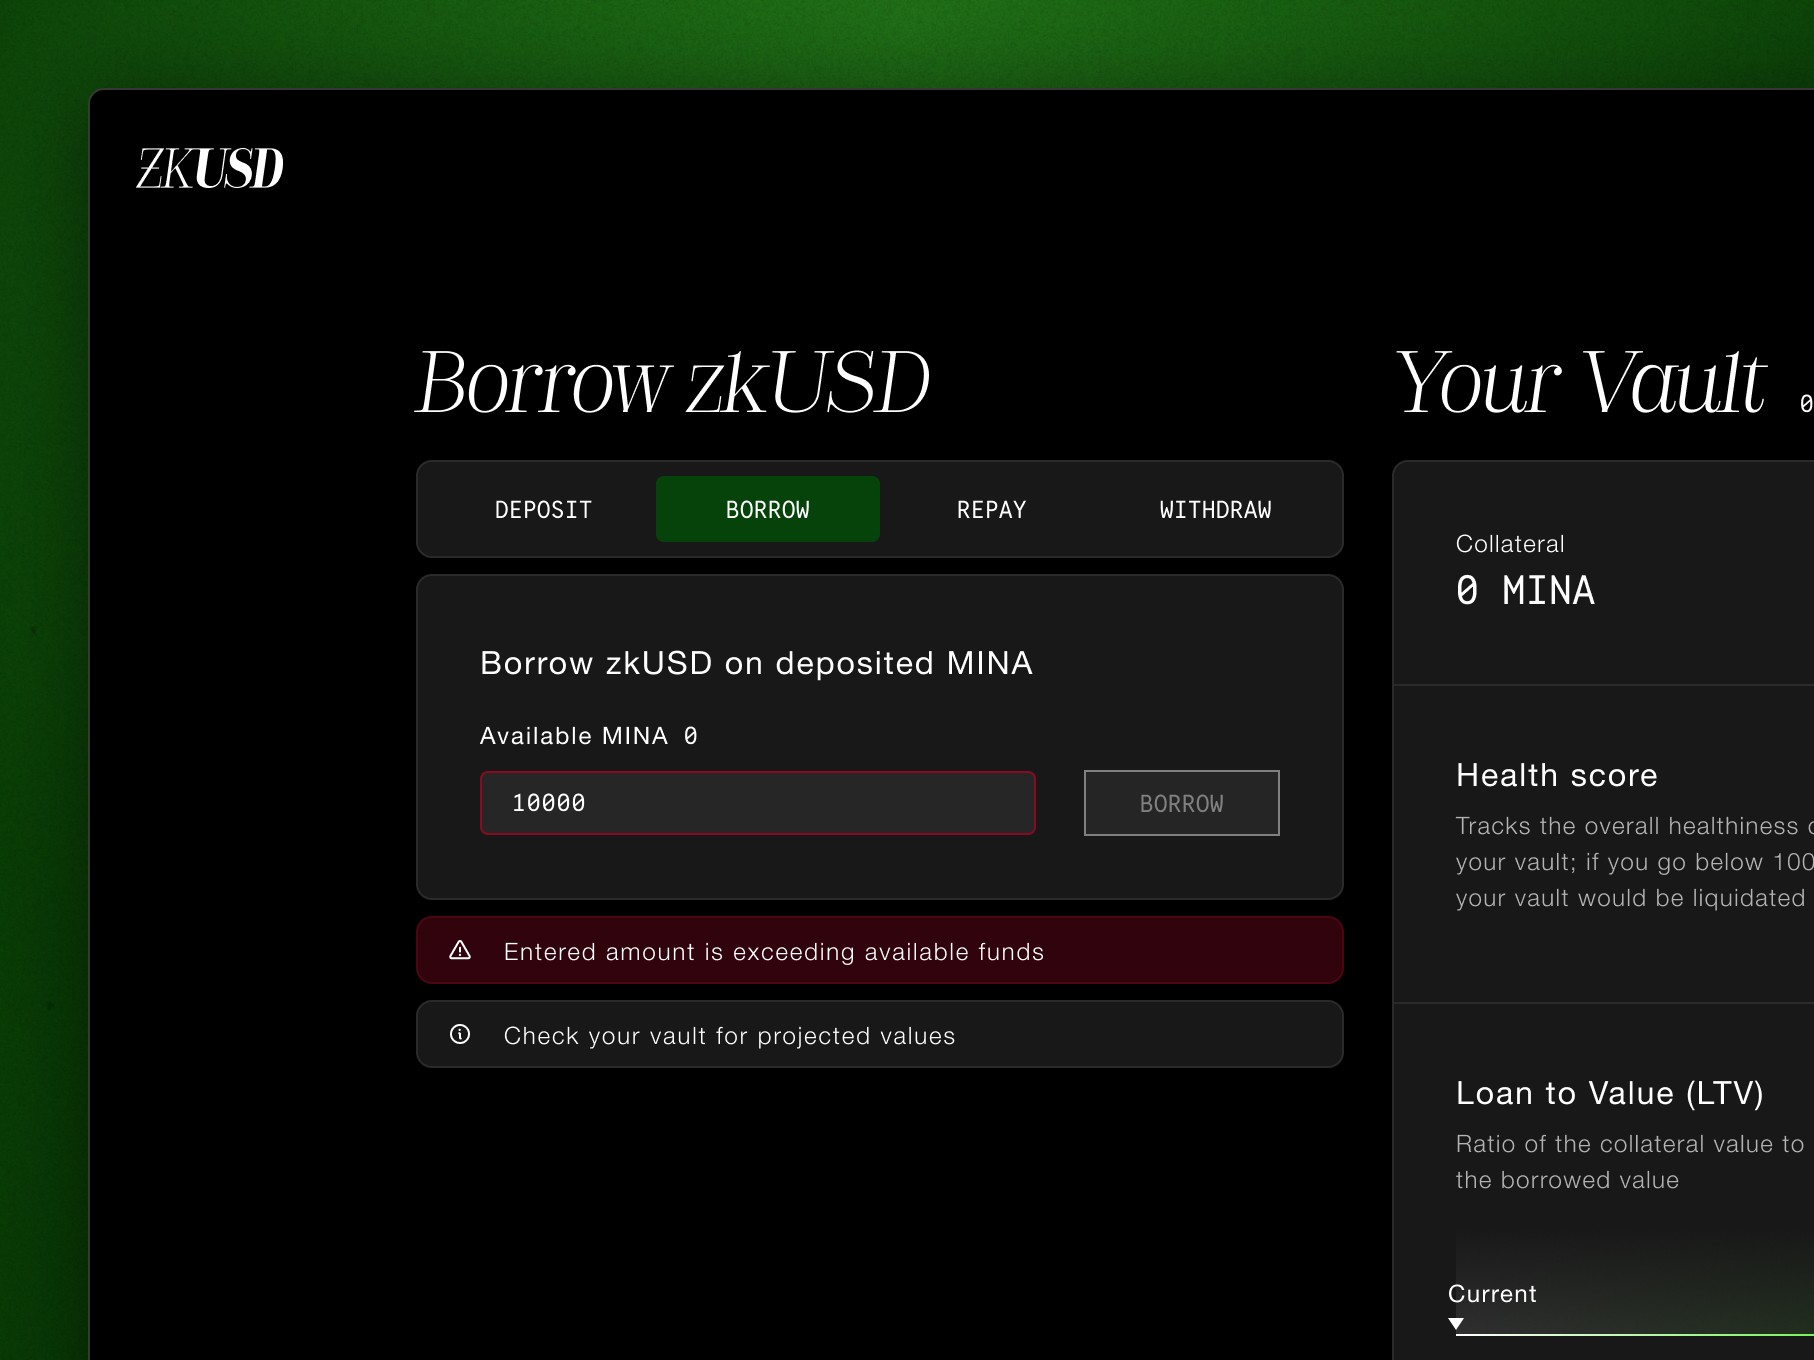1814x1360 pixels.
Task: Click the 'Available MINA 0' label
Action: pyautogui.click(x=589, y=736)
